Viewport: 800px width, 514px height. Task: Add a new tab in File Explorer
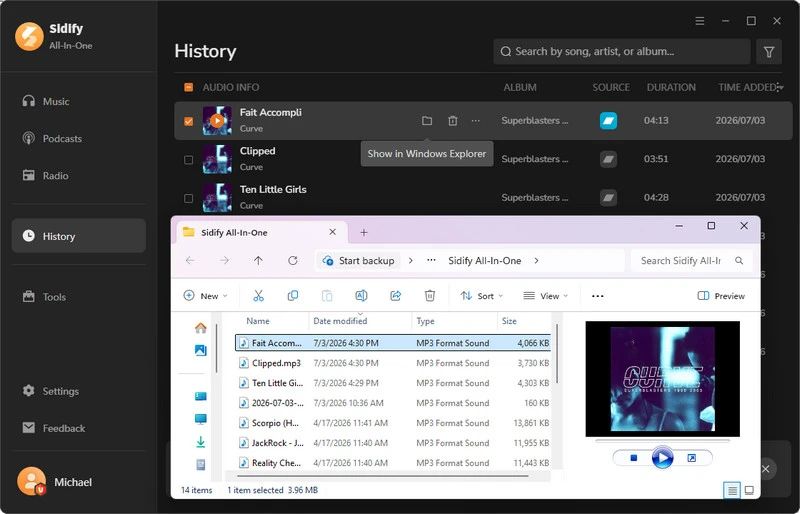(364, 233)
